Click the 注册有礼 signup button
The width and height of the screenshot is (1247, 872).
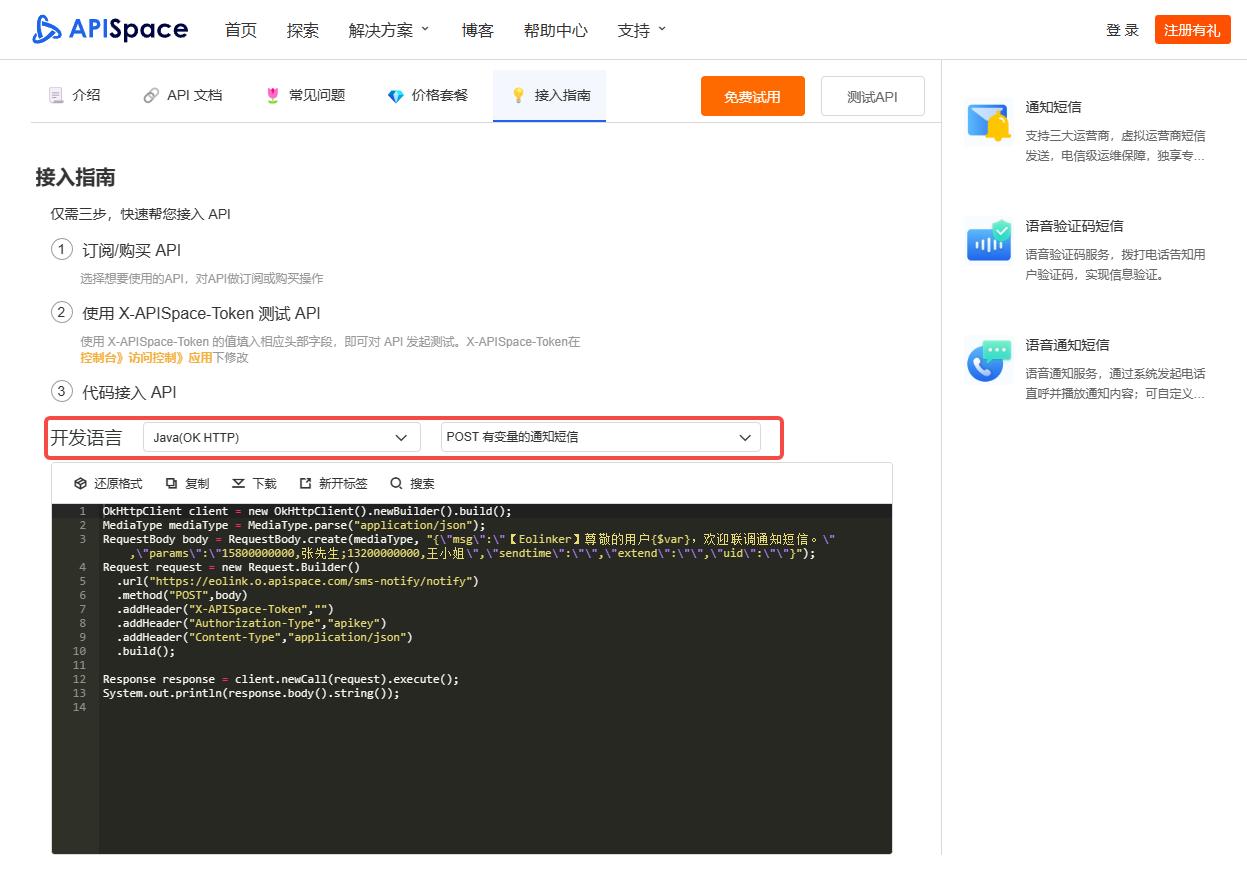pyautogui.click(x=1192, y=30)
